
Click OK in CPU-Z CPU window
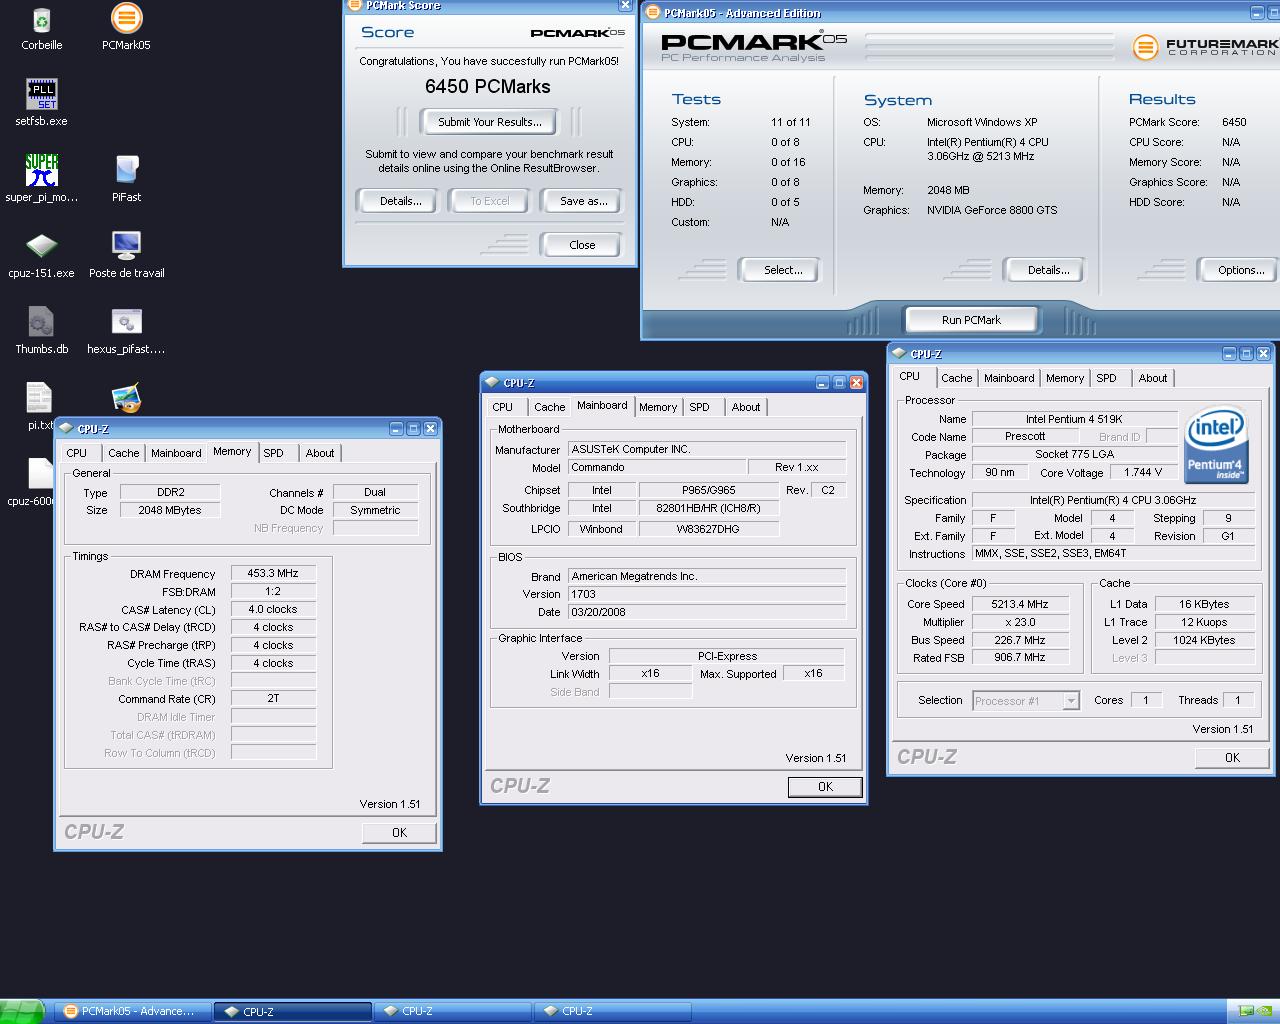click(x=1232, y=758)
